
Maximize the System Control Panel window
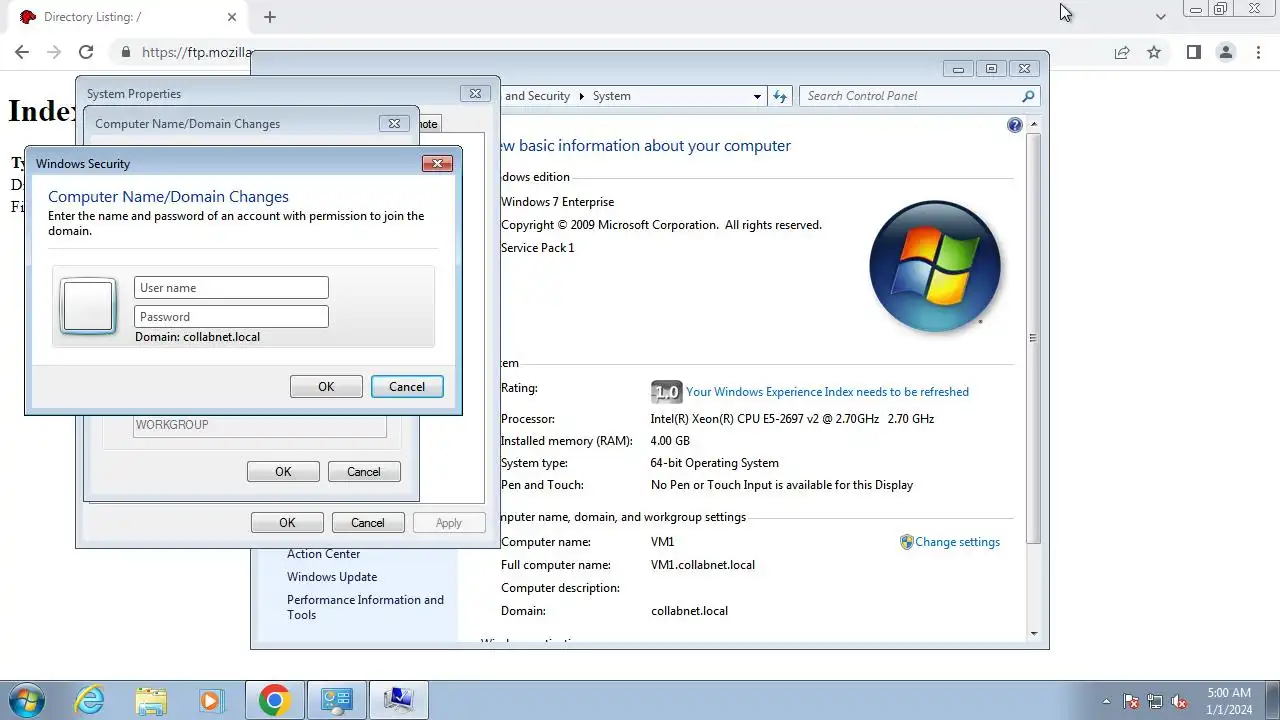click(991, 69)
